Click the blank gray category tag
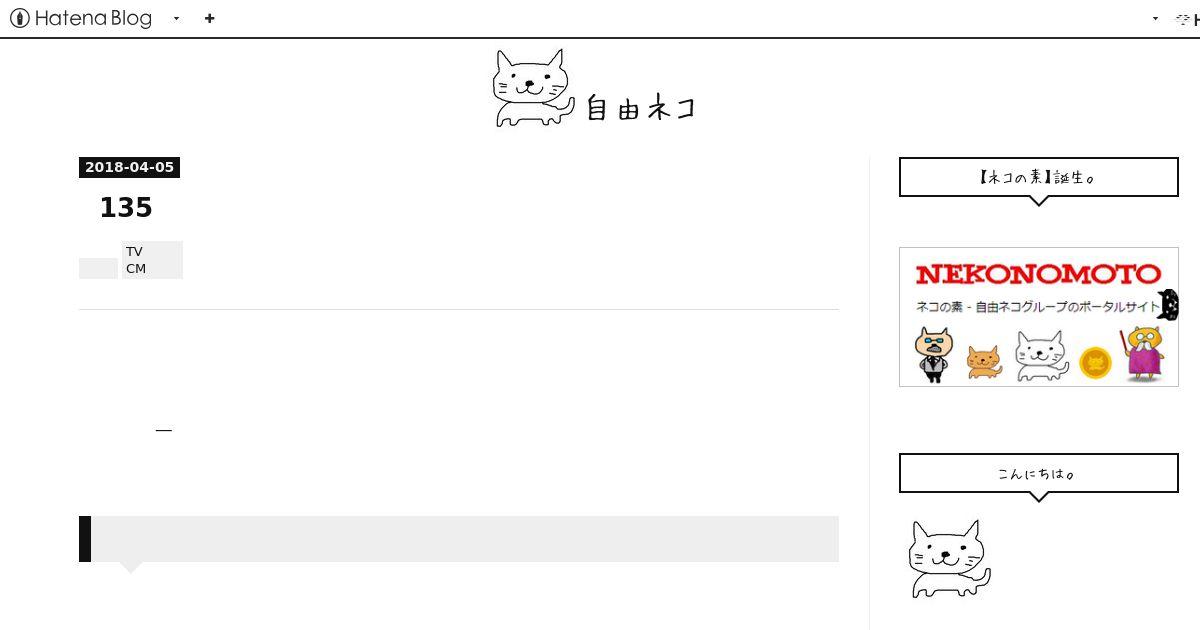This screenshot has height=630, width=1200. point(98,268)
